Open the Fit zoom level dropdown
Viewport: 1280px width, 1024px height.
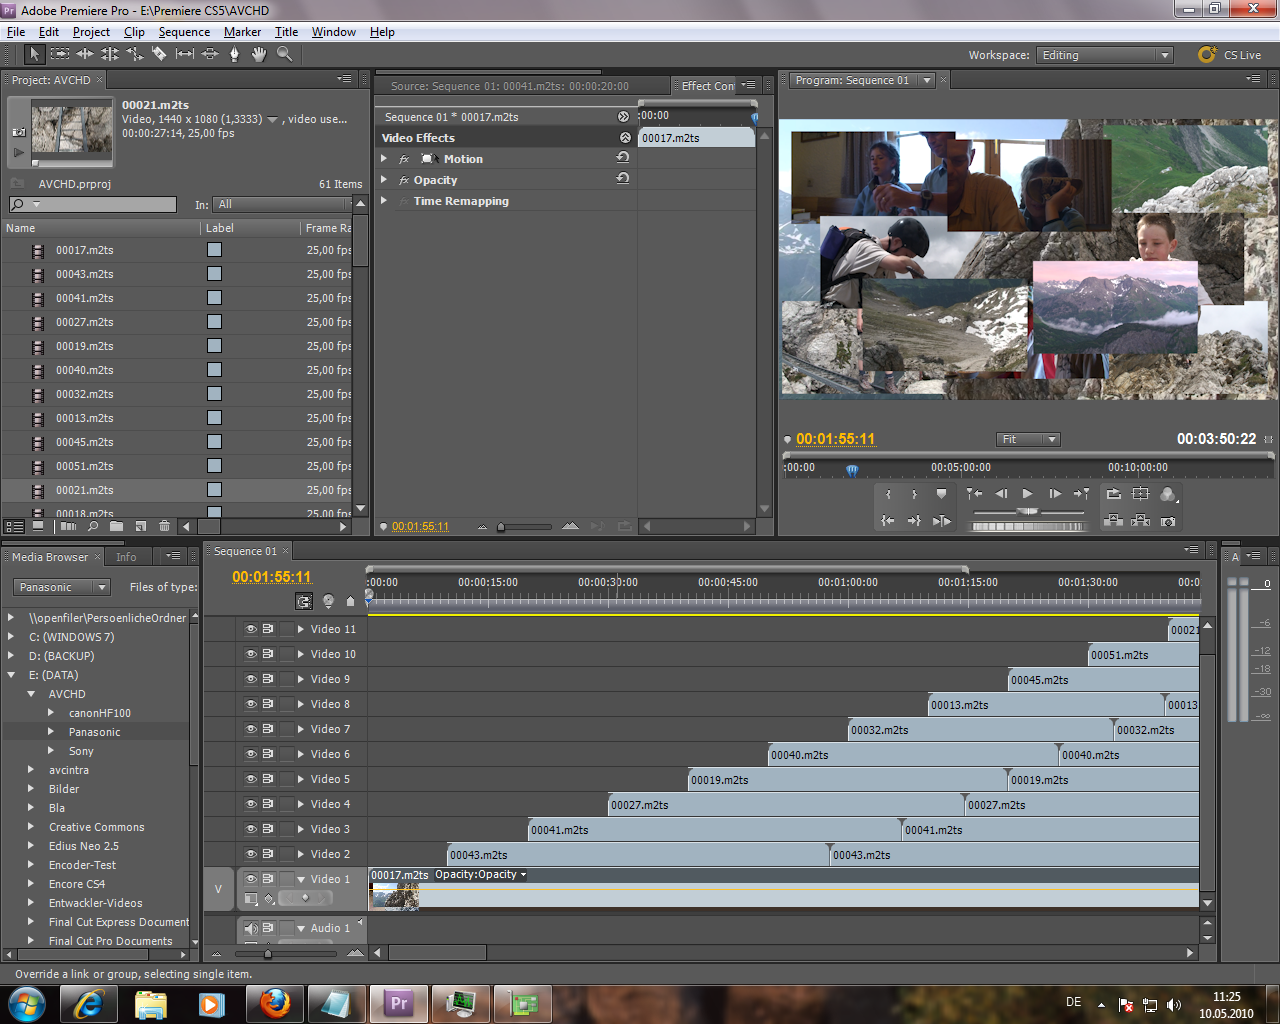point(1028,439)
